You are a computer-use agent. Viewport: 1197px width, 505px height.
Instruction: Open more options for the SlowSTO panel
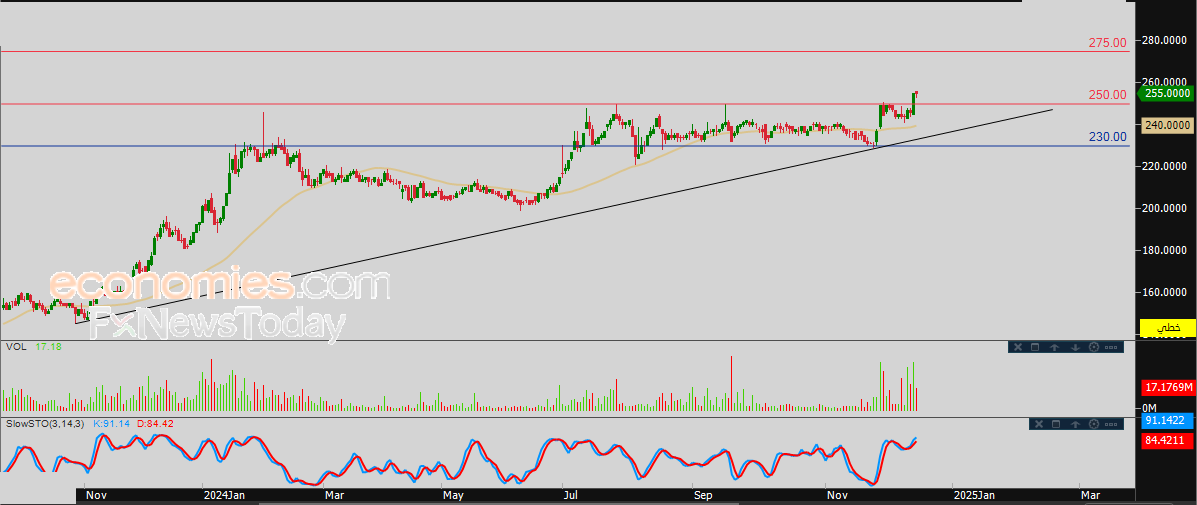click(1112, 423)
